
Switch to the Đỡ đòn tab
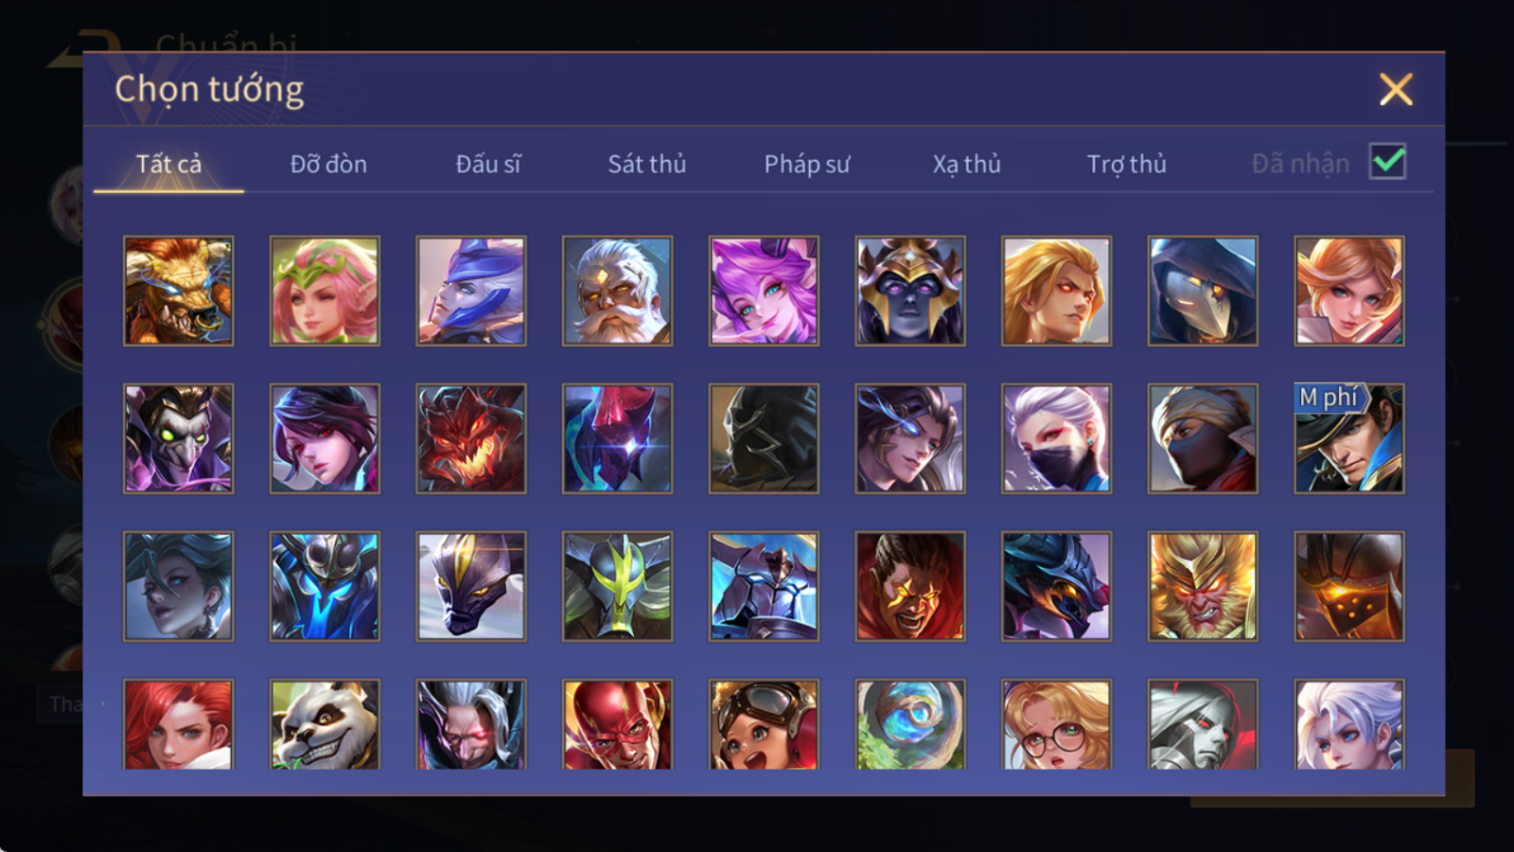[x=328, y=164]
